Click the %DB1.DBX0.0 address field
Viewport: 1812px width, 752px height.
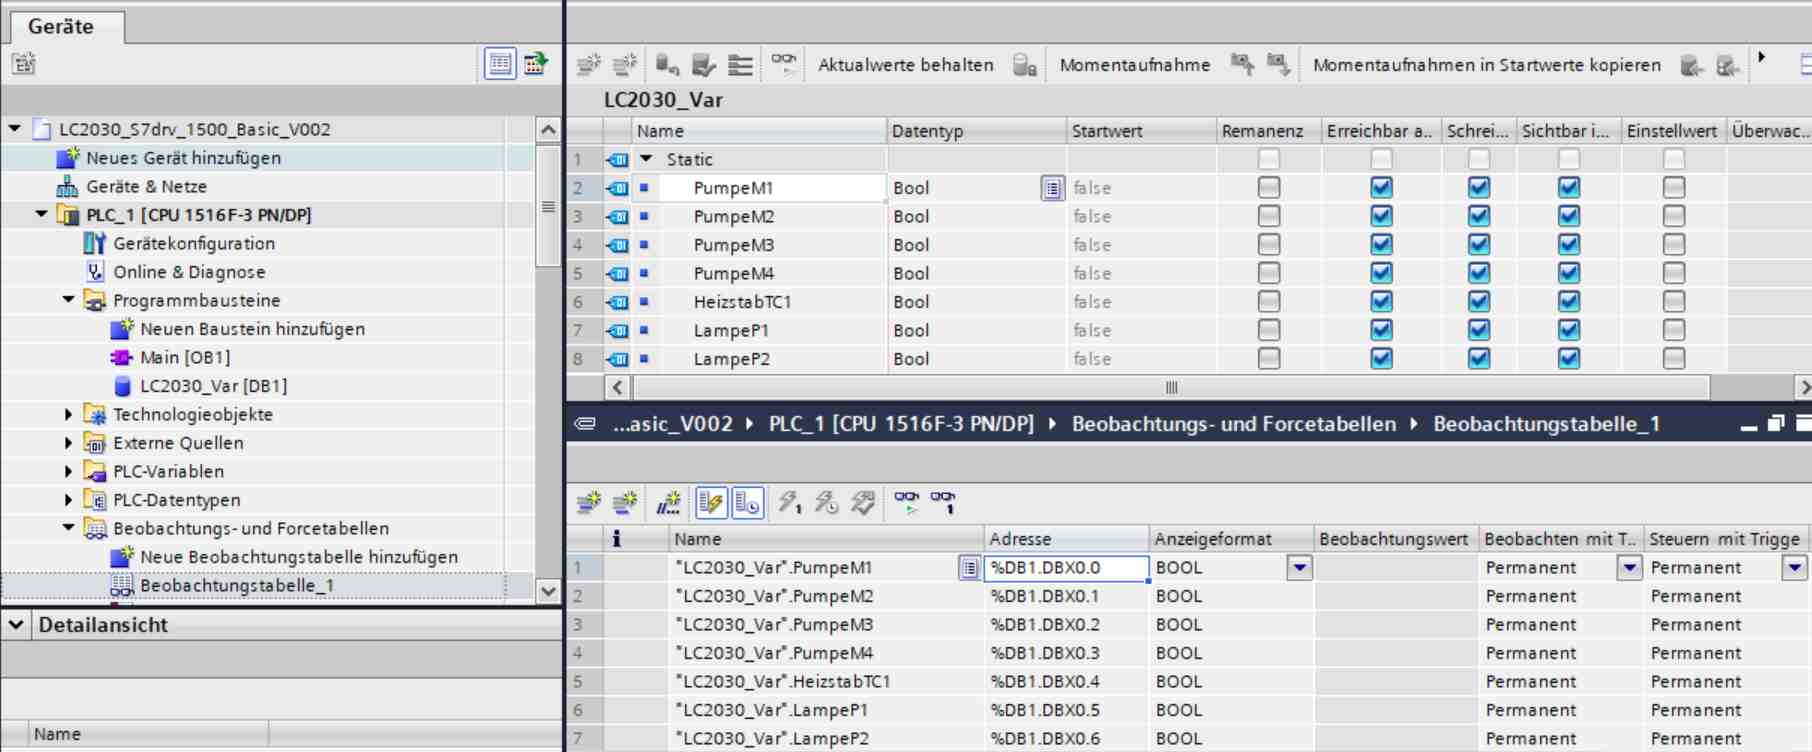1065,568
